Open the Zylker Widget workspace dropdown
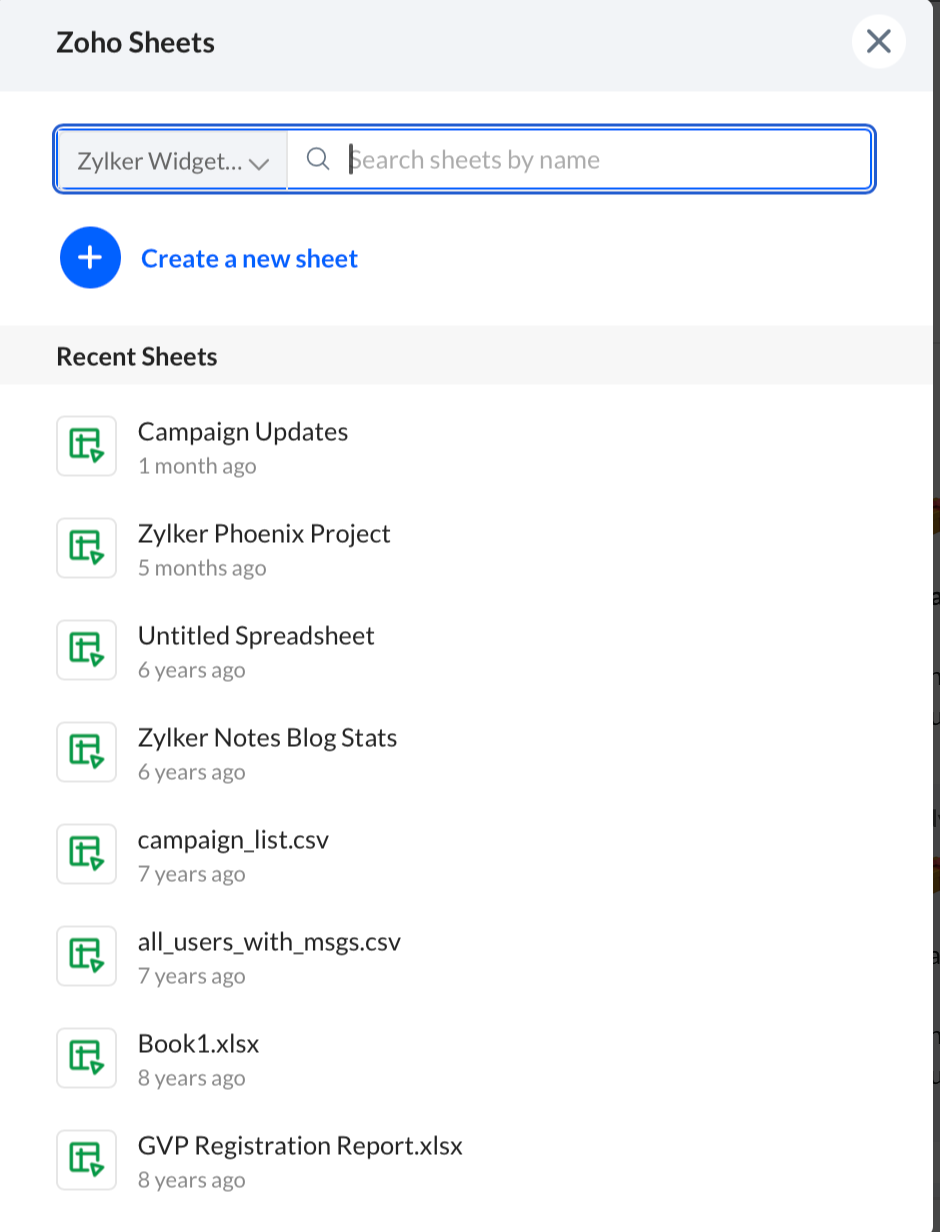 pyautogui.click(x=173, y=160)
